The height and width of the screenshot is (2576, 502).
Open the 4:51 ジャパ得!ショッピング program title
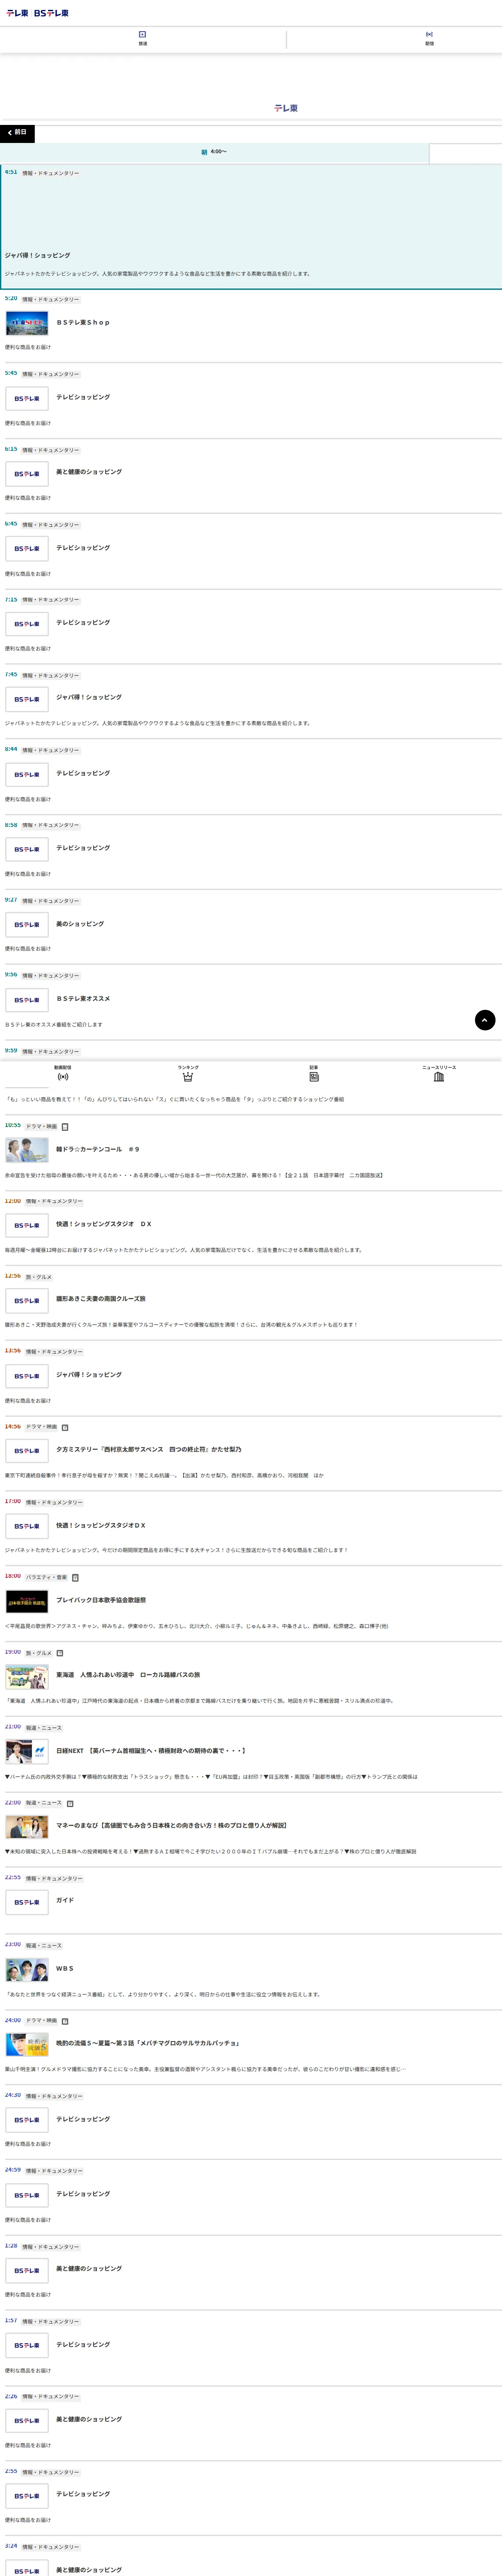[x=38, y=256]
